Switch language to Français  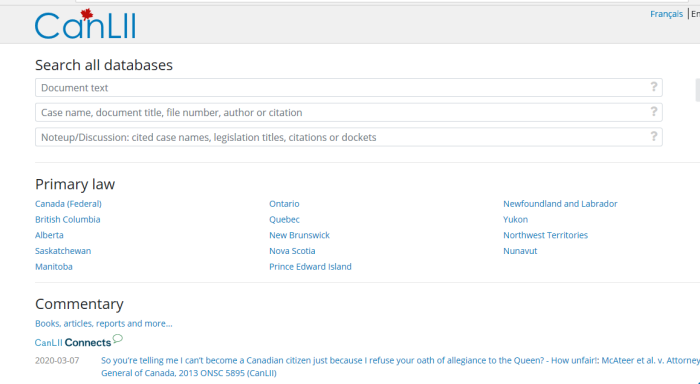[x=666, y=14]
